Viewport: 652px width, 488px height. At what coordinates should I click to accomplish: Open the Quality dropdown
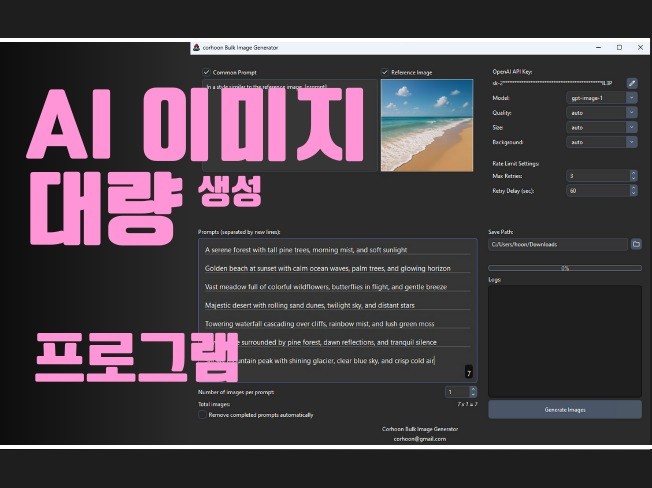pyautogui.click(x=602, y=113)
